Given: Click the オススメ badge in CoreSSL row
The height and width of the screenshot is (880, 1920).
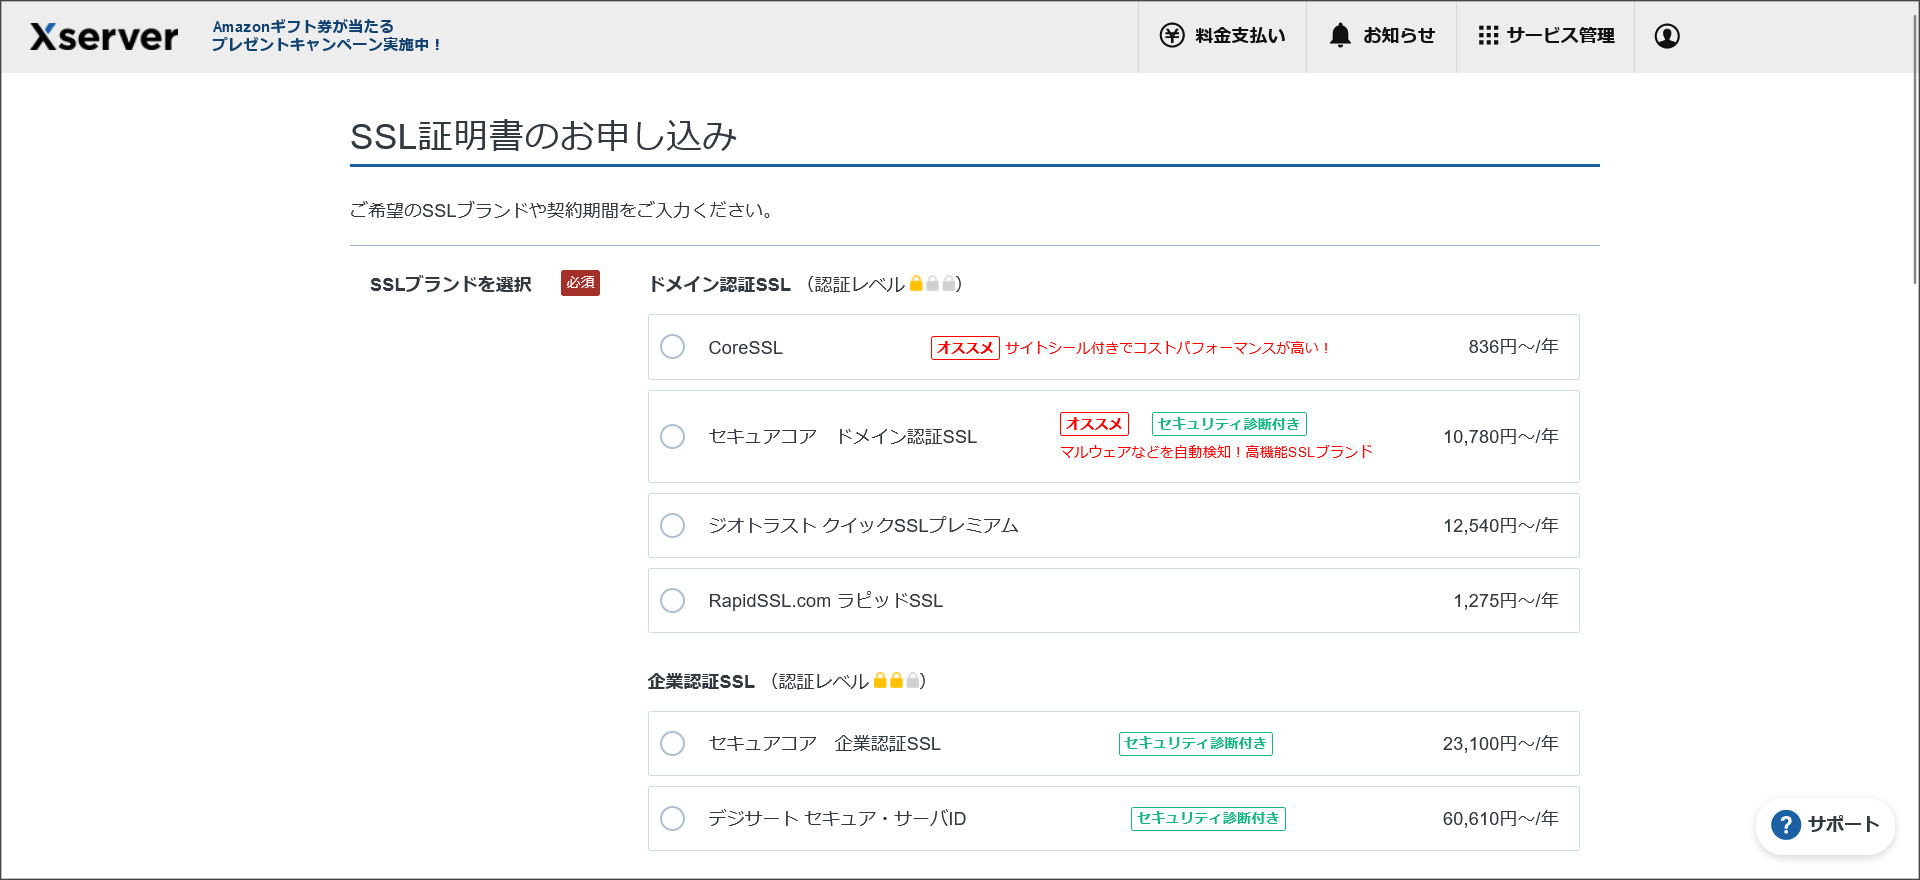Looking at the screenshot, I should tap(965, 348).
